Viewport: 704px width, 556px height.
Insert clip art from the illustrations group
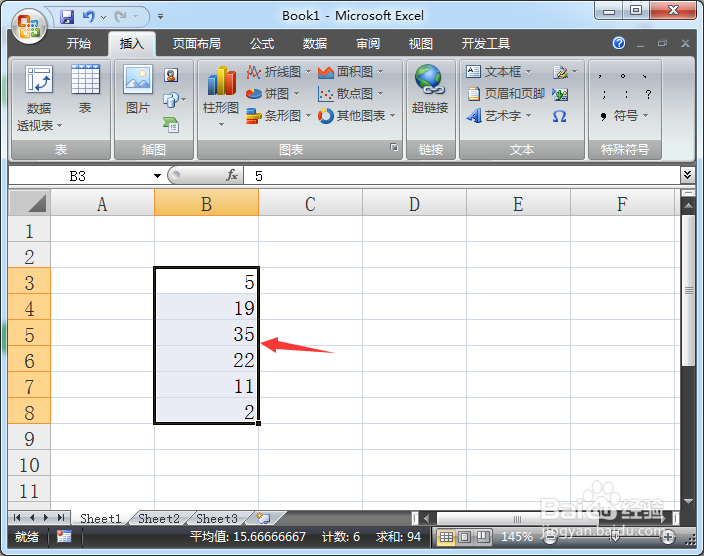coord(171,75)
